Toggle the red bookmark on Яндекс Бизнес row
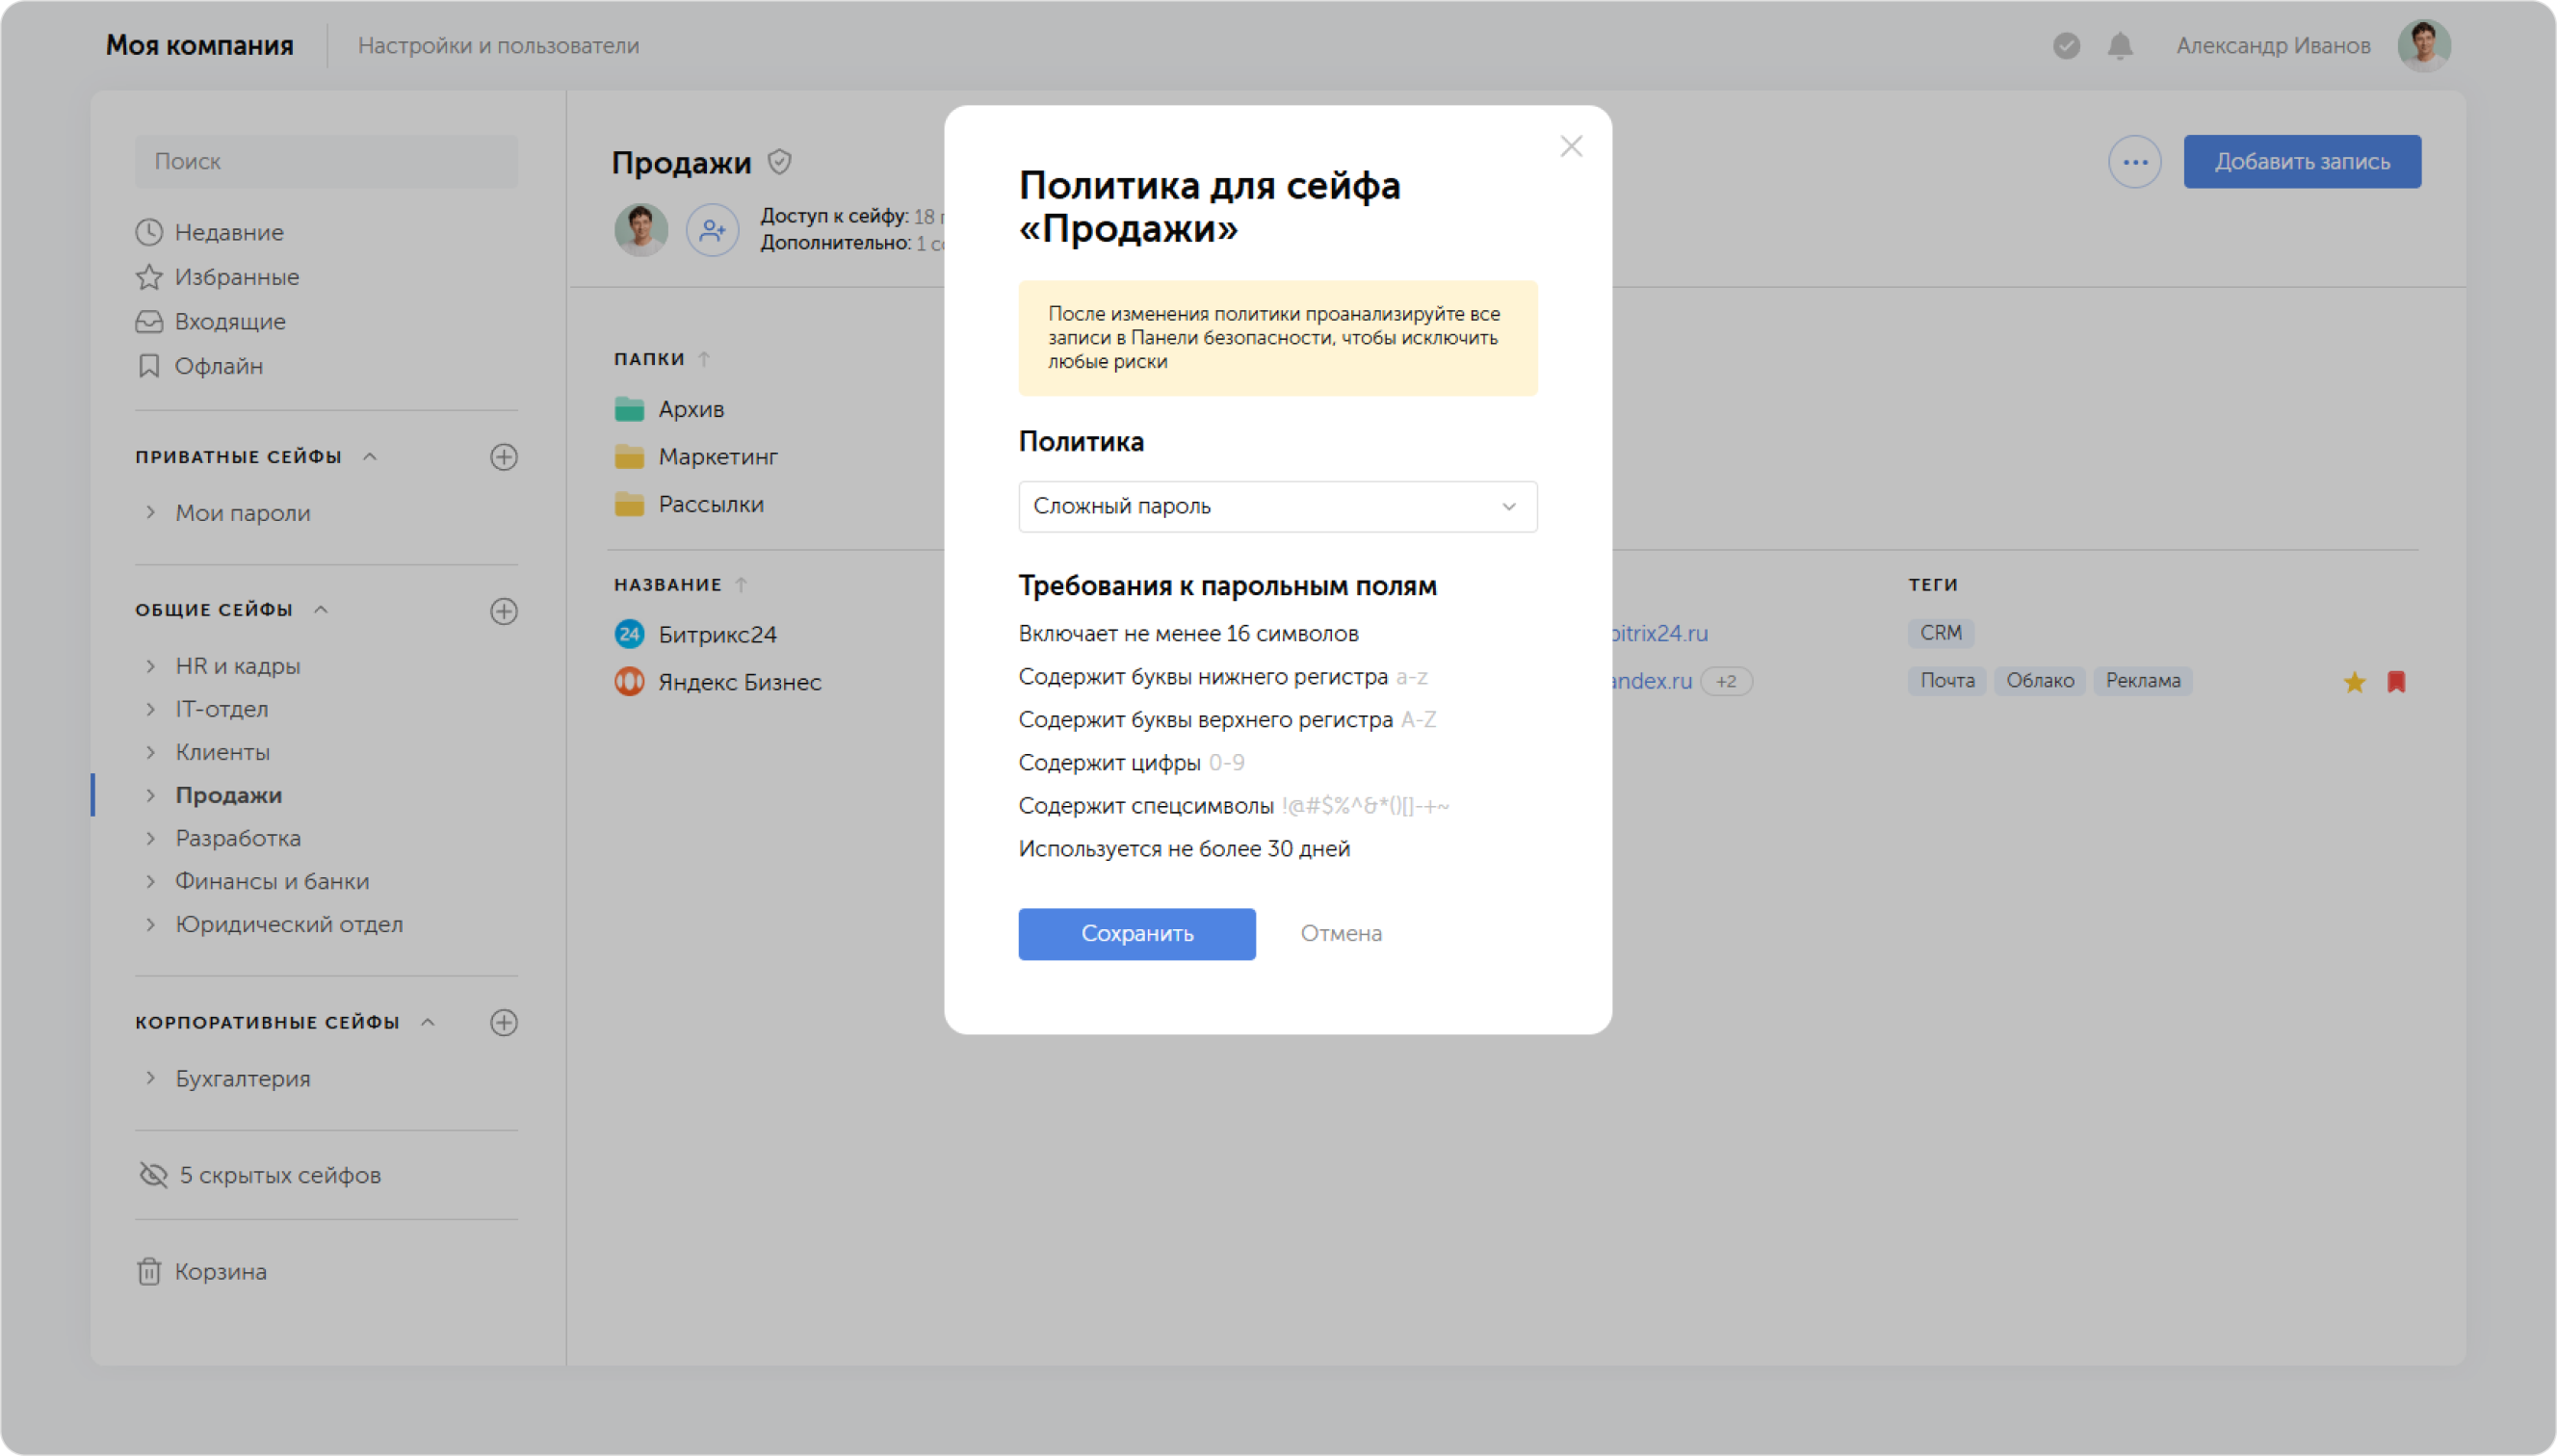This screenshot has height=1456, width=2557. click(x=2396, y=682)
